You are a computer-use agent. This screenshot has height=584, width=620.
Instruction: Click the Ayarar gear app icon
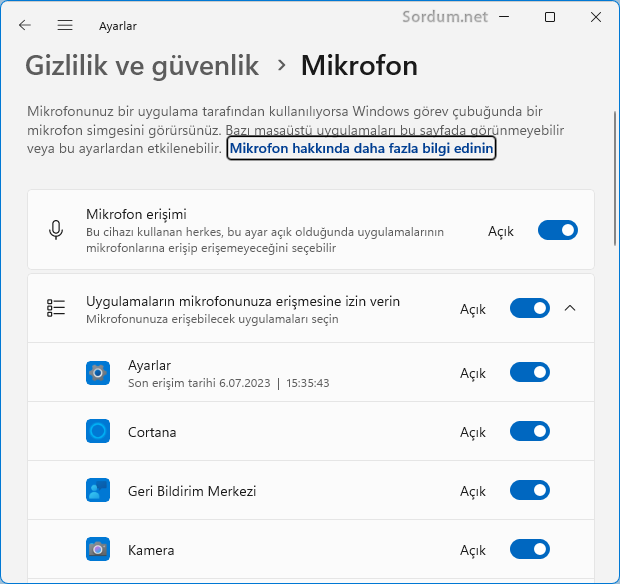98,372
